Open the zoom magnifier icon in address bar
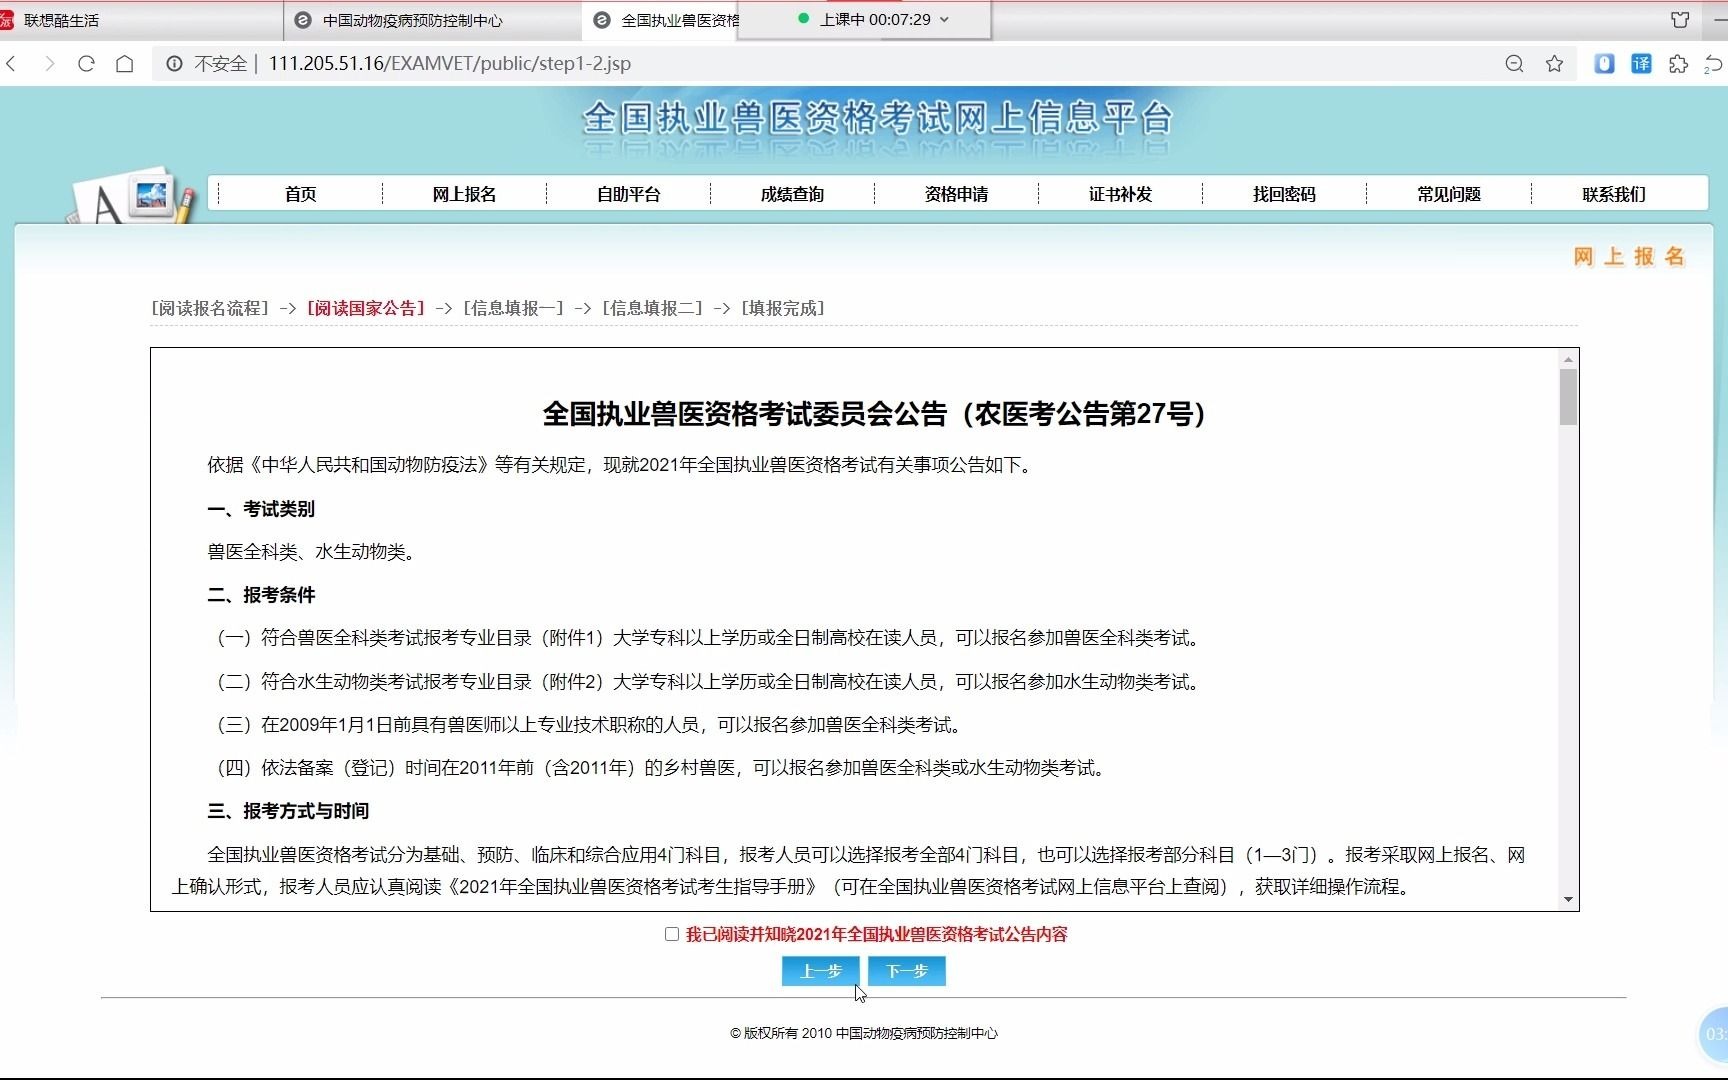The width and height of the screenshot is (1728, 1080). click(x=1514, y=64)
